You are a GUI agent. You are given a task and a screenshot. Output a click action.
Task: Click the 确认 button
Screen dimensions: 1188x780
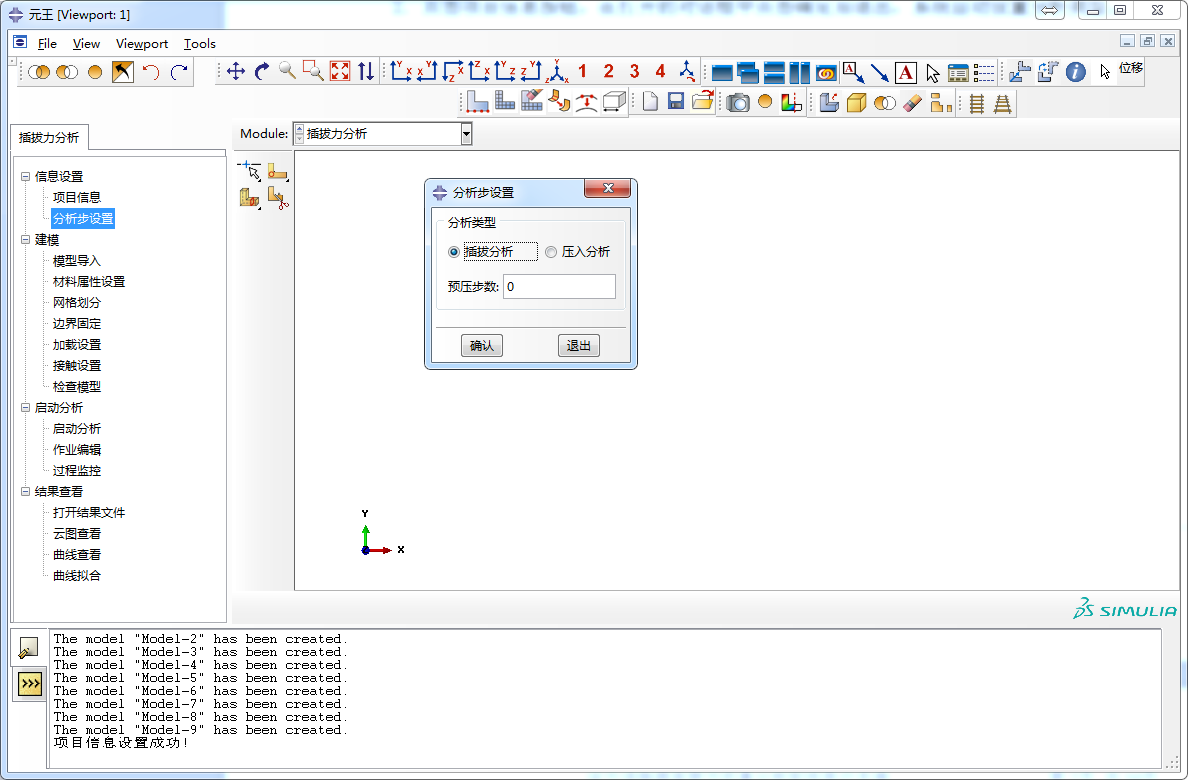pyautogui.click(x=482, y=346)
